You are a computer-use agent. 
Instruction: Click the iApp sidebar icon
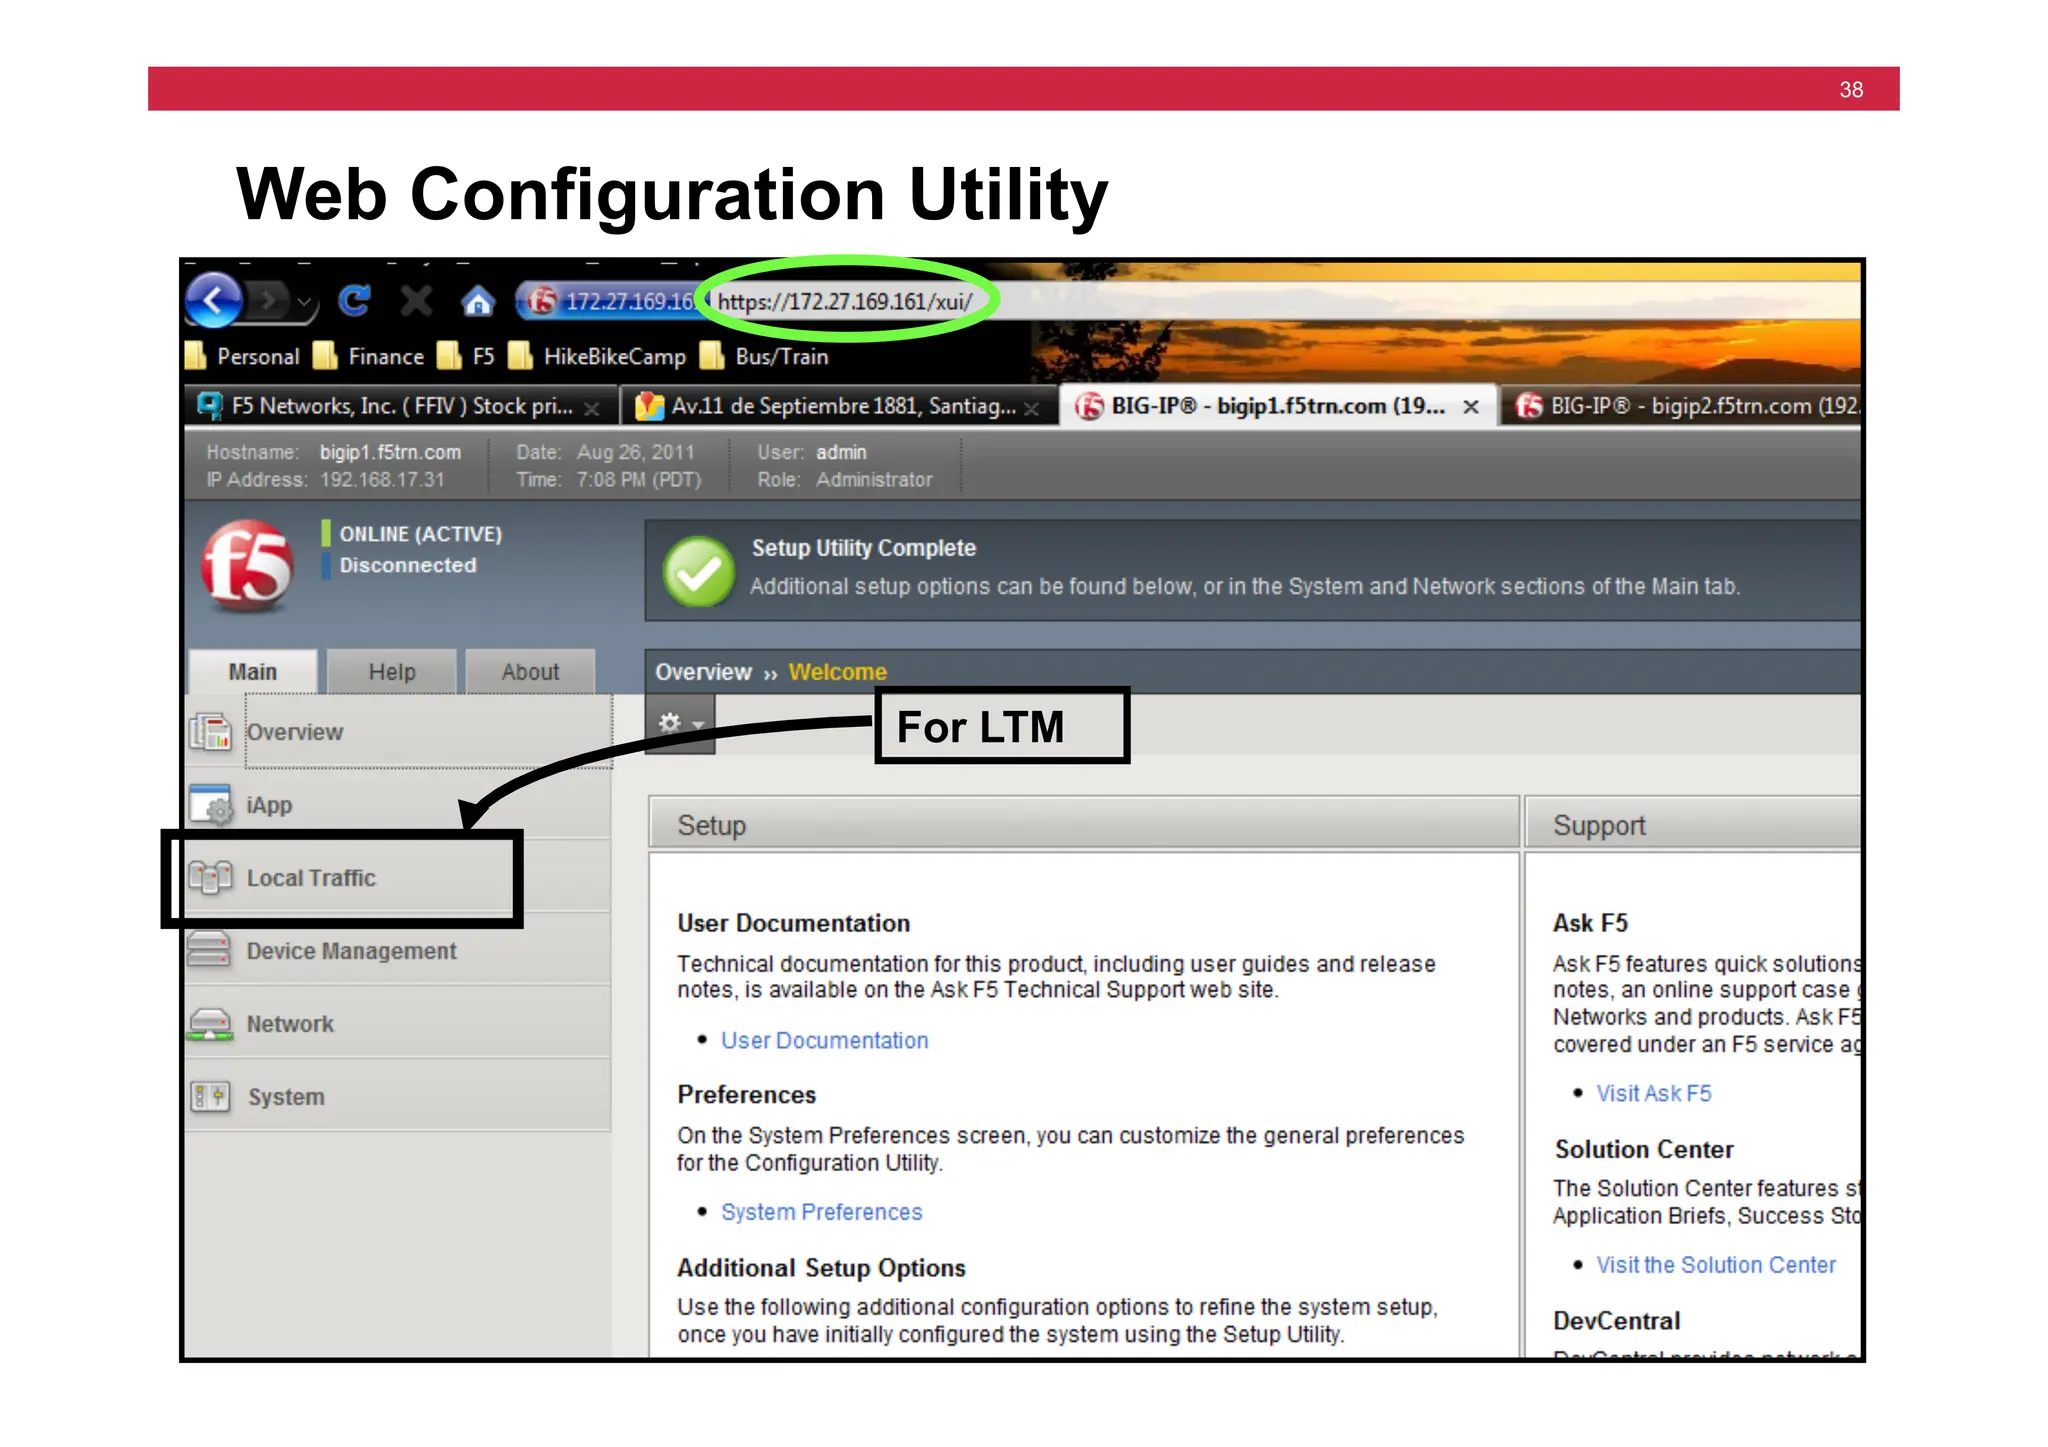tap(211, 805)
